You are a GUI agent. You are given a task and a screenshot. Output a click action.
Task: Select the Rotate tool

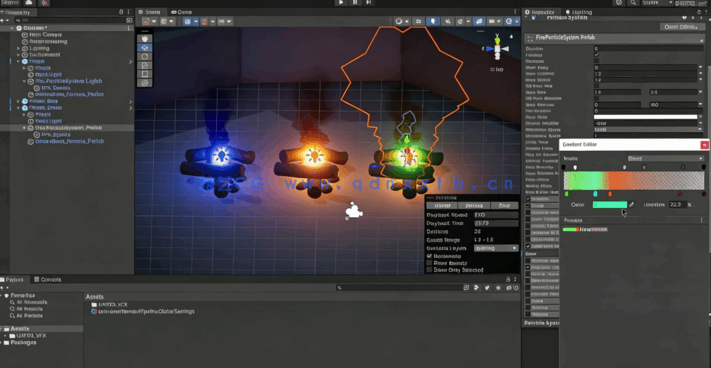click(x=145, y=57)
